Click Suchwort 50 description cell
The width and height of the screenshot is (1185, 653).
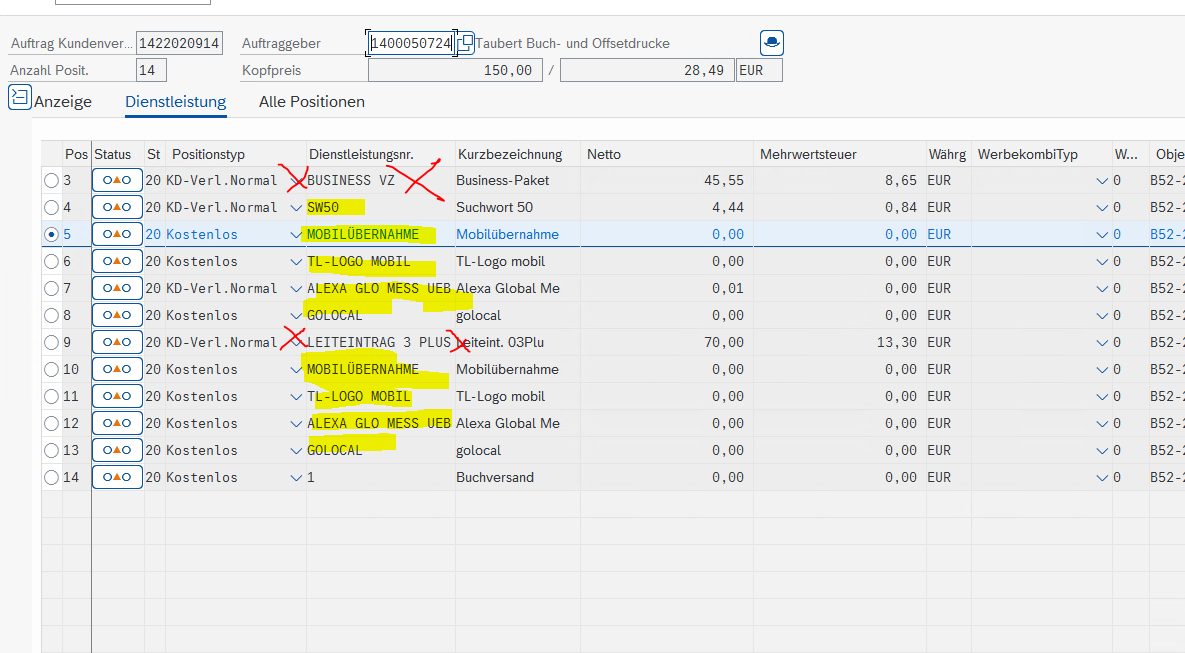[518, 207]
